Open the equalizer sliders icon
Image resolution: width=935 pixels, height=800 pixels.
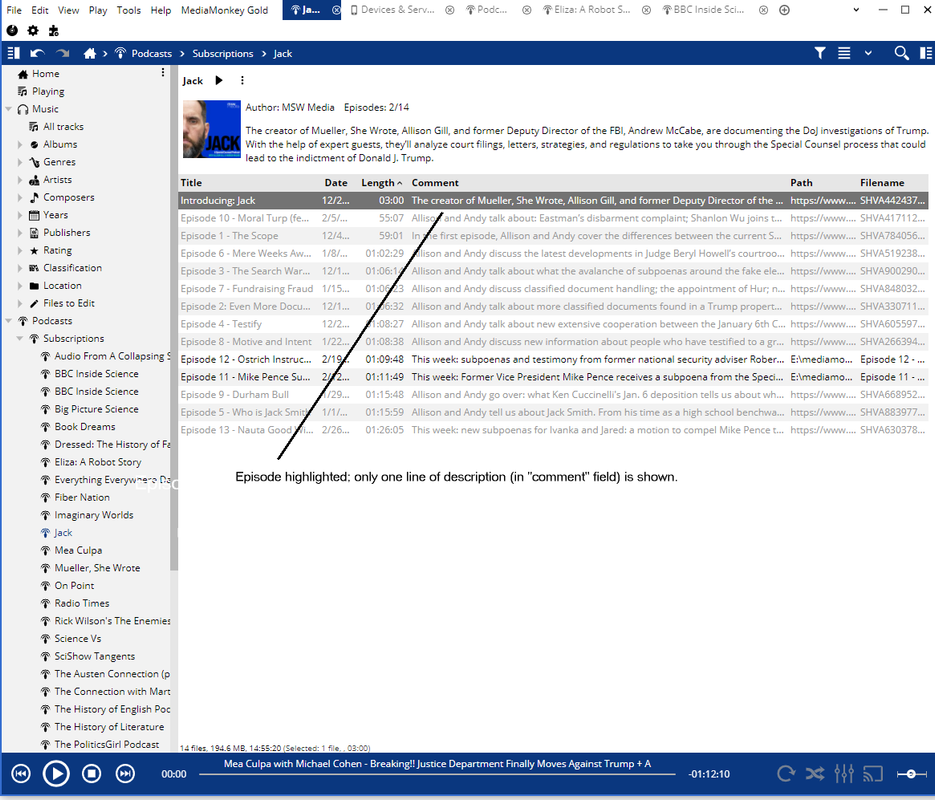[844, 774]
